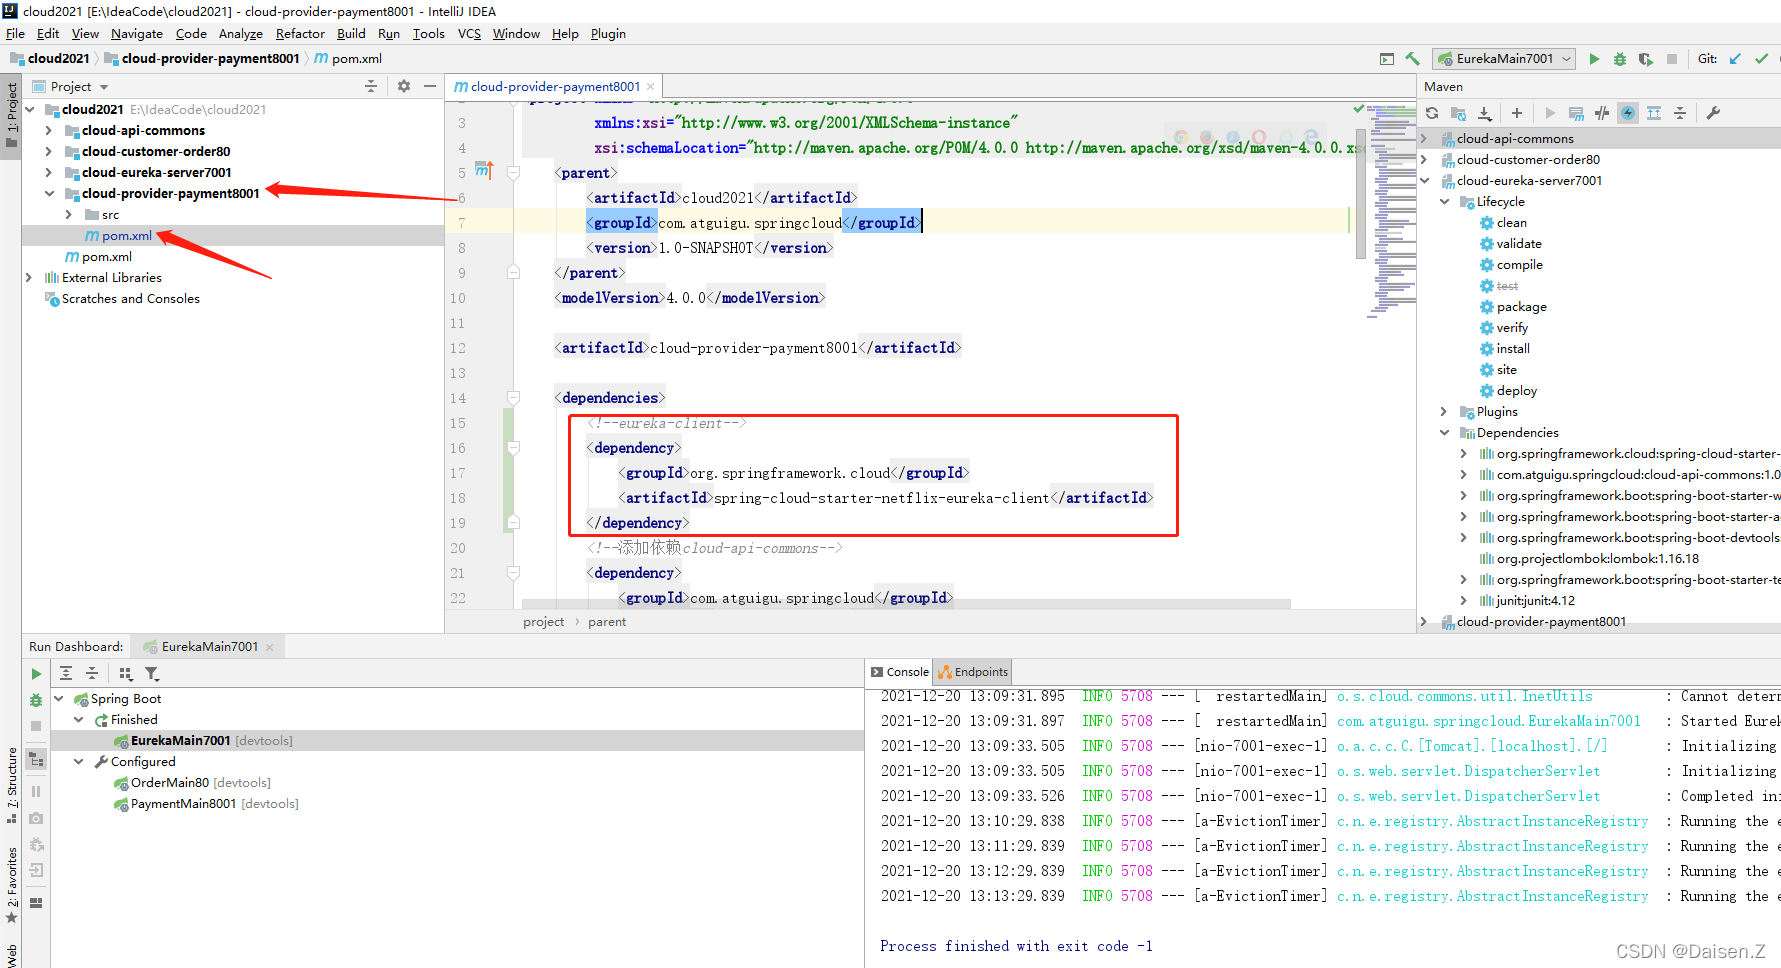Image resolution: width=1781 pixels, height=968 pixels.
Task: Click Execute Maven Goal icon
Action: (1576, 113)
